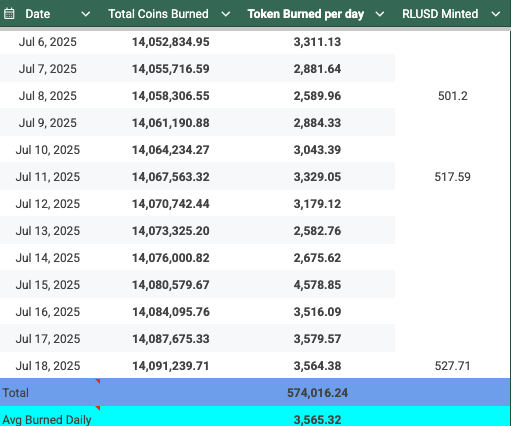Open the RLUSD Minted column dropdown arrow
The height and width of the screenshot is (426, 511).
pyautogui.click(x=496, y=14)
